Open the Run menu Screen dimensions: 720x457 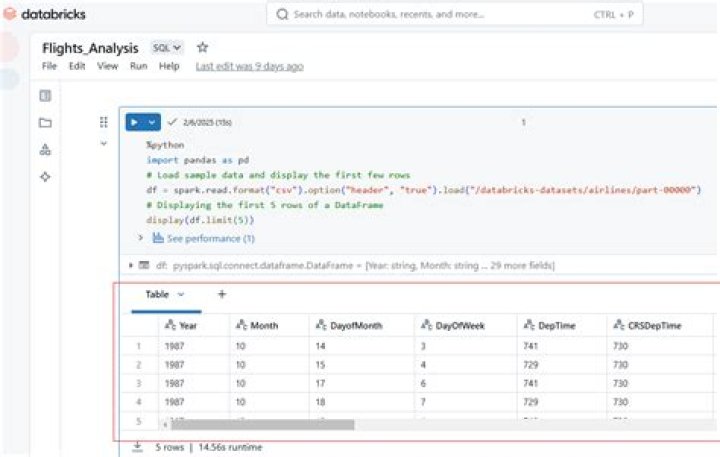(139, 66)
